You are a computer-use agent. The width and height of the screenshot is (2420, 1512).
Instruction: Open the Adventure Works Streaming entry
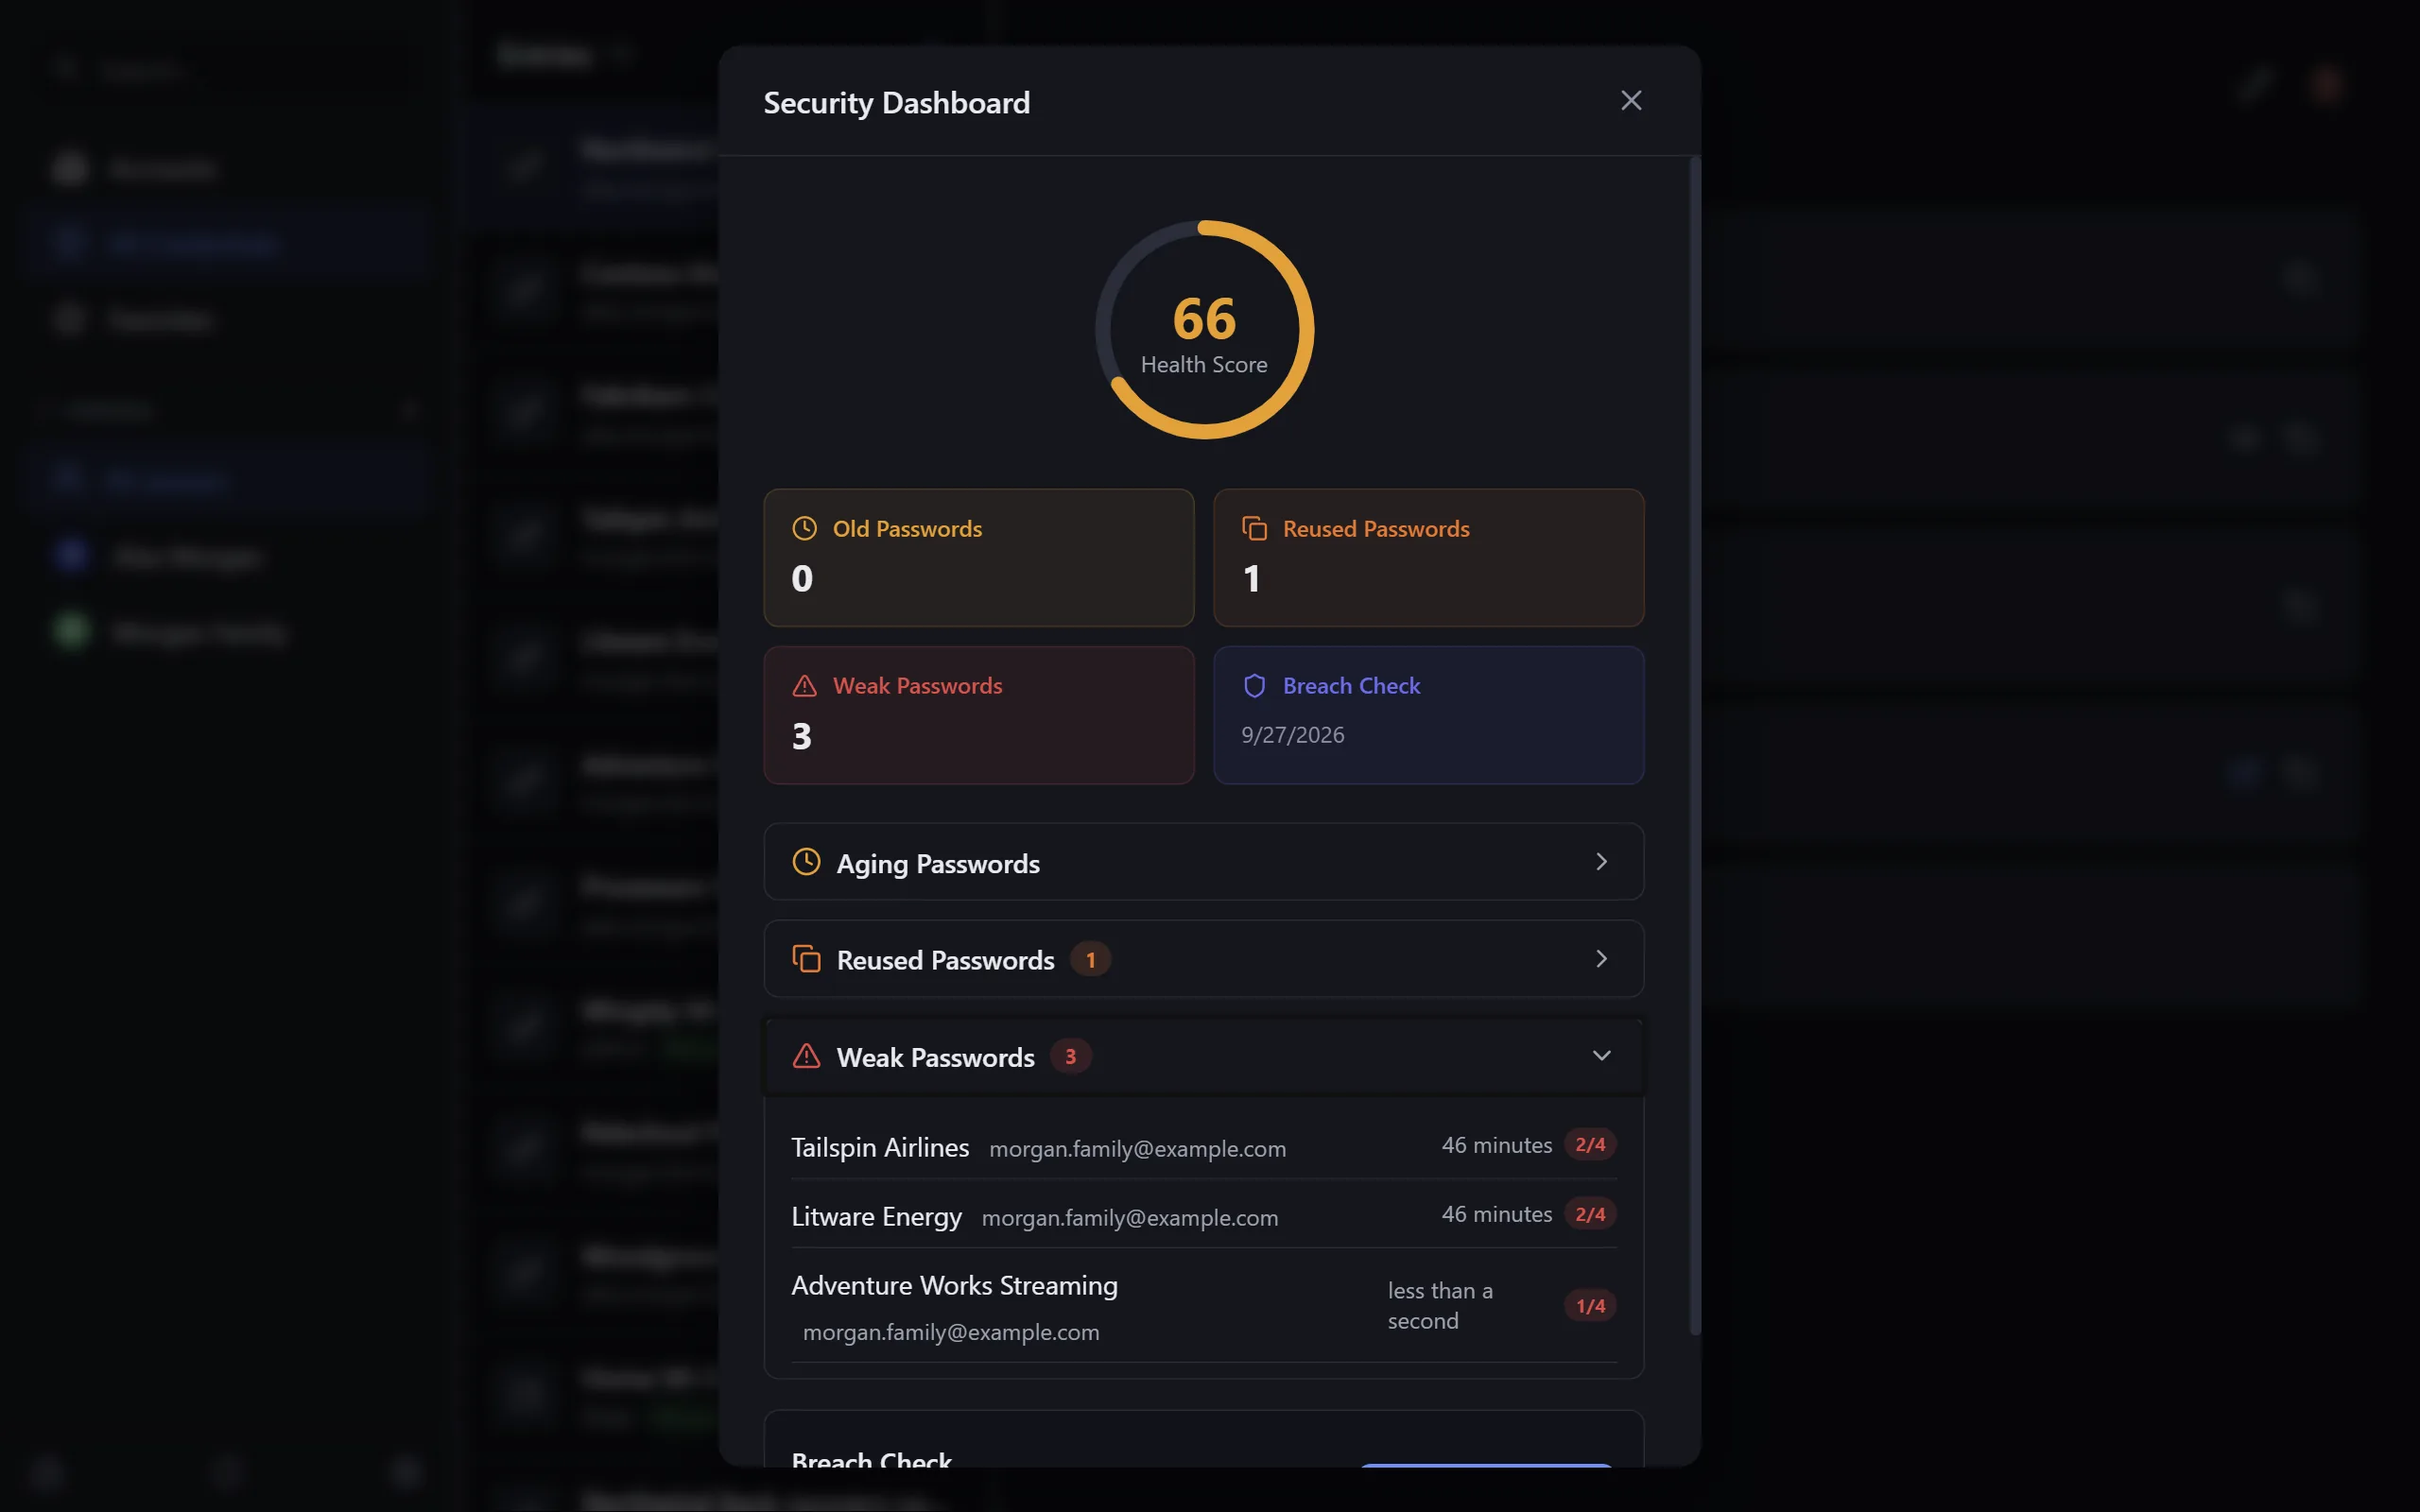(x=1204, y=1306)
